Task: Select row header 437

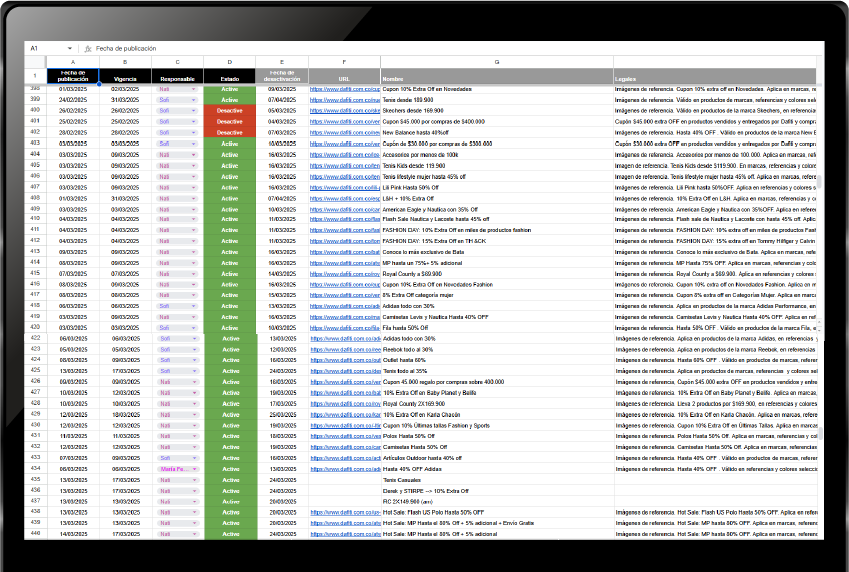Action: pos(35,500)
